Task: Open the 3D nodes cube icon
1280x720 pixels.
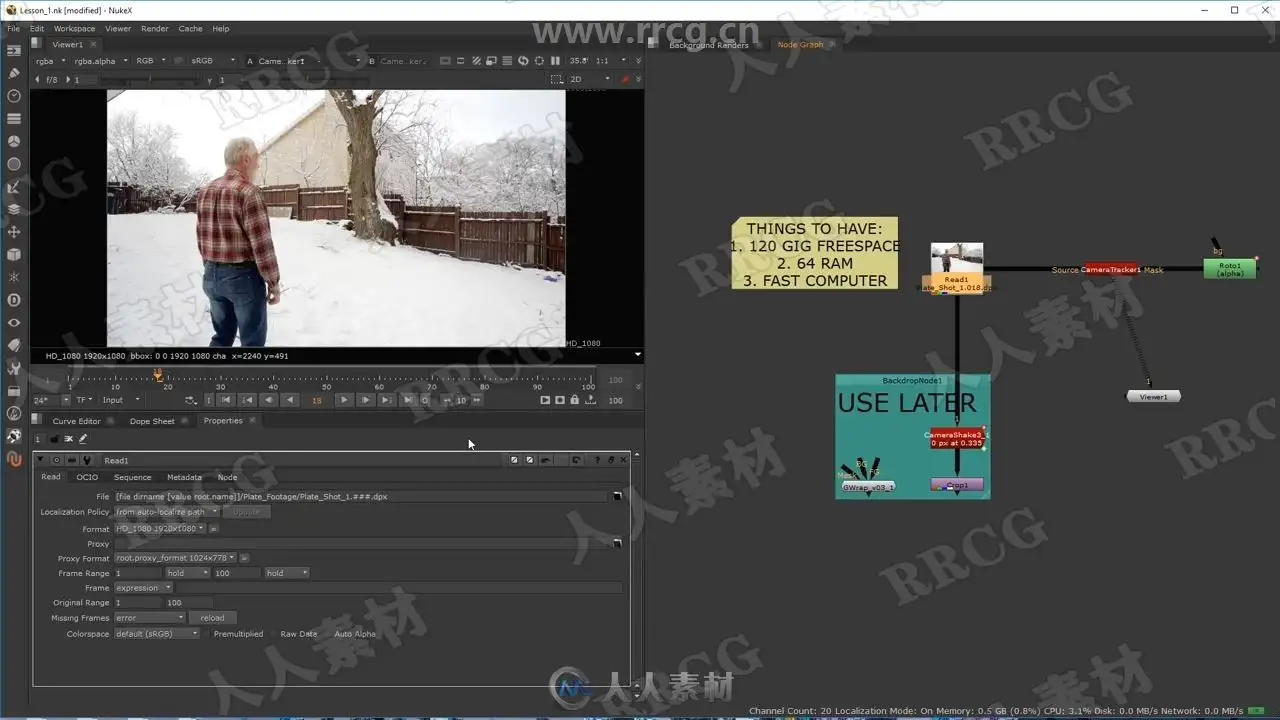Action: tap(14, 254)
